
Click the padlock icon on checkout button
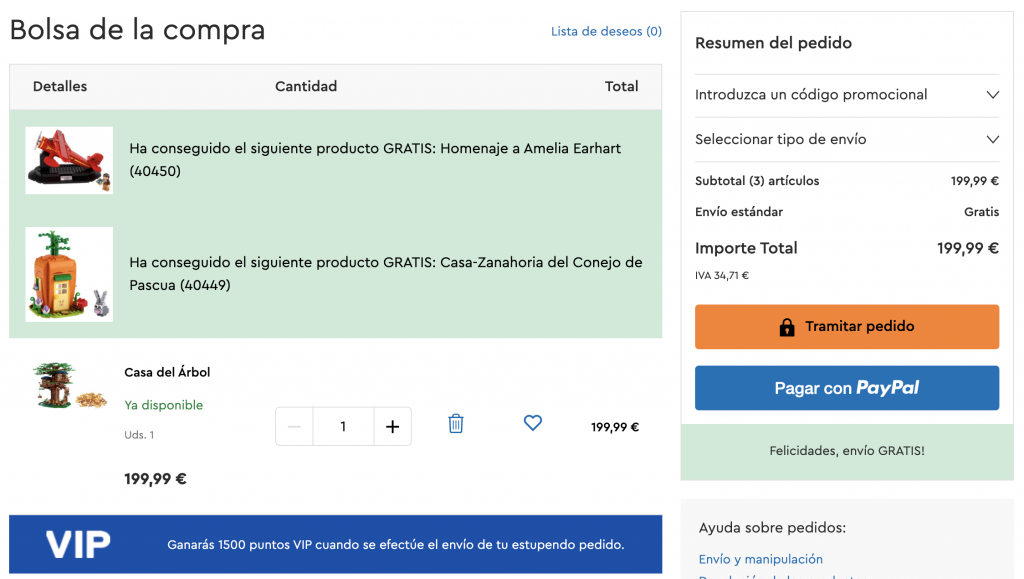[787, 327]
